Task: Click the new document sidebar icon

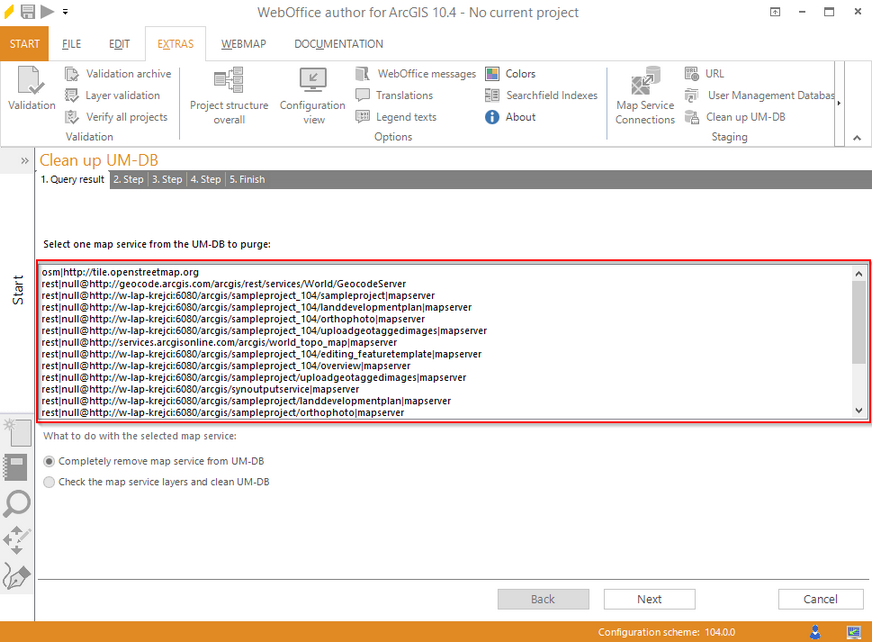Action: [17, 432]
